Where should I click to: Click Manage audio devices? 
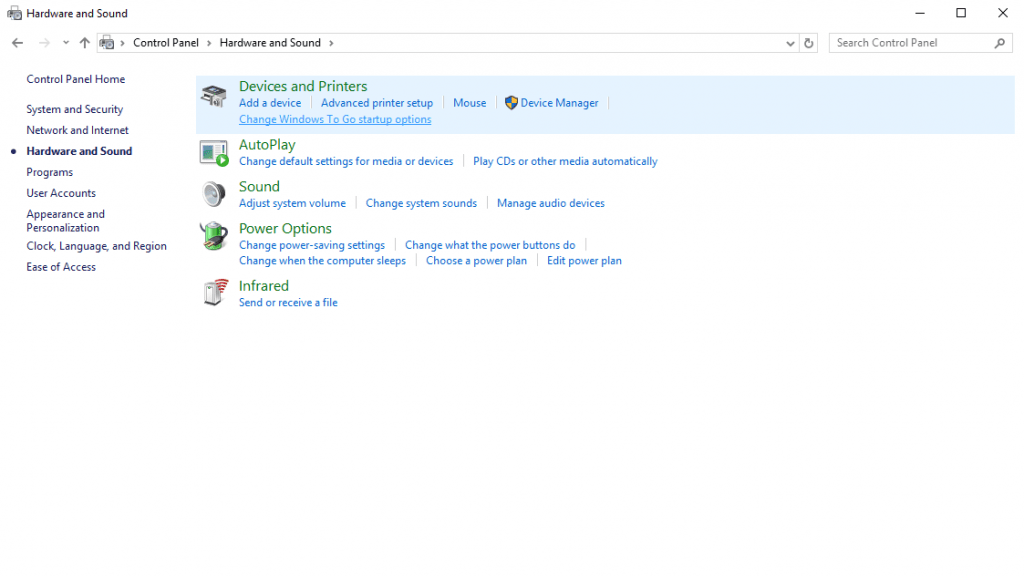click(x=551, y=203)
